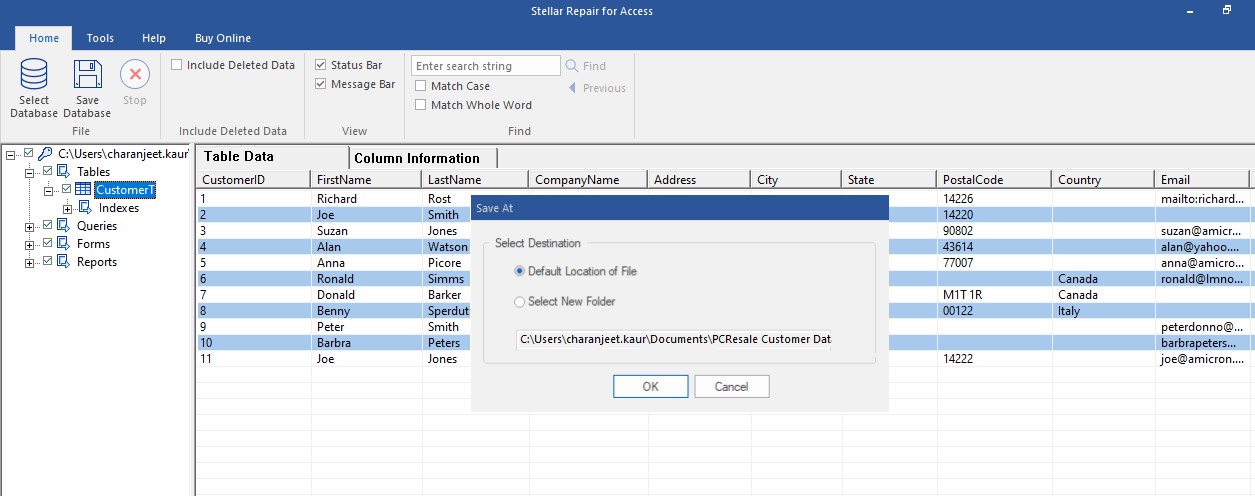Expand the Forms tree node

(29, 244)
